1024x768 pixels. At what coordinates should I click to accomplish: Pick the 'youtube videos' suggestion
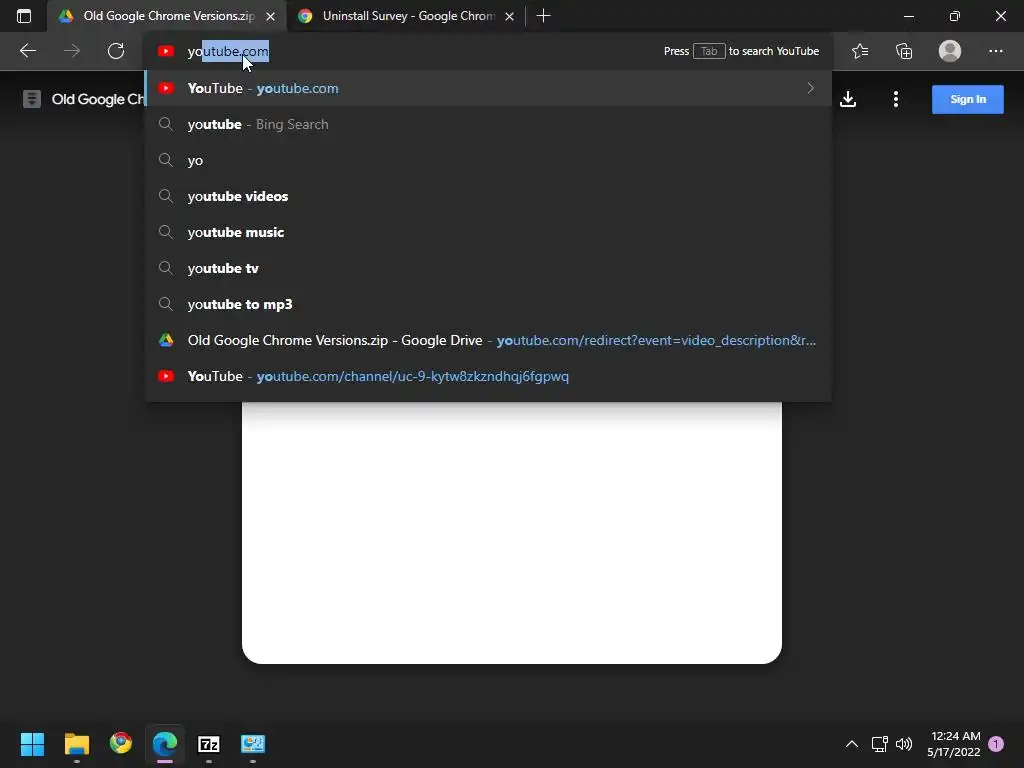click(488, 196)
